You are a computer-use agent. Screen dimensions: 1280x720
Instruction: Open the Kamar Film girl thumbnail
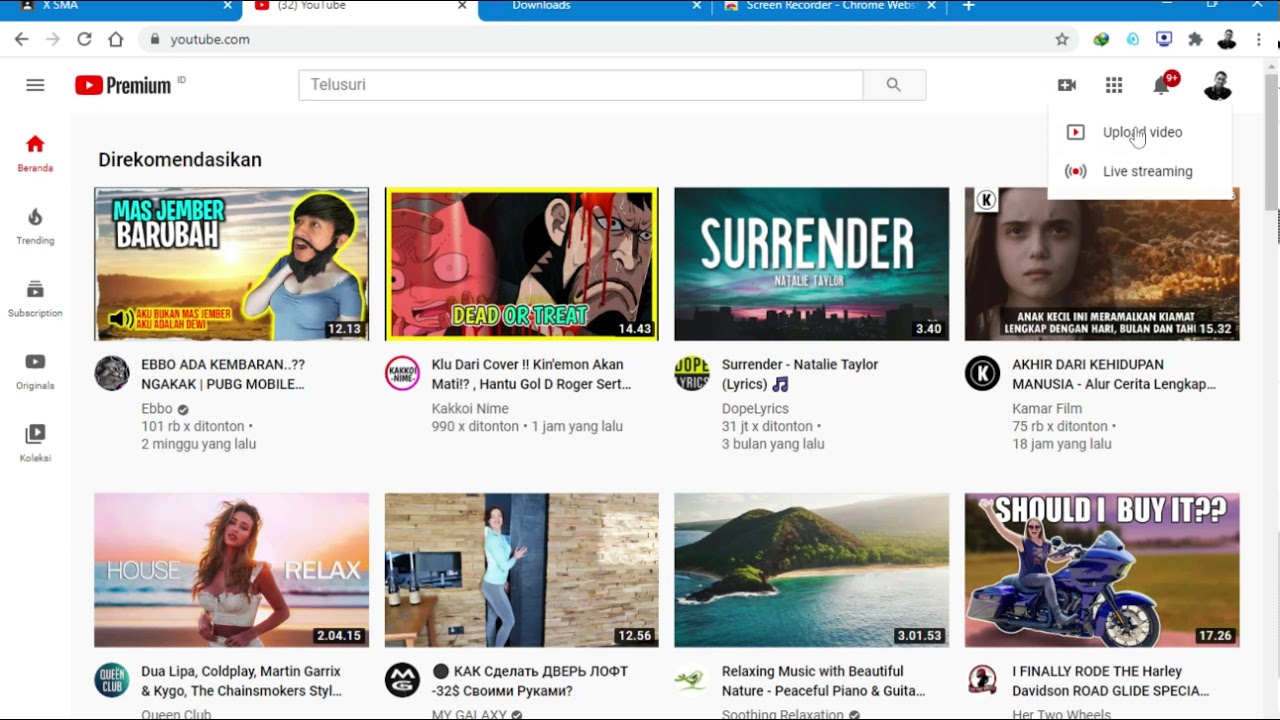click(x=1102, y=264)
